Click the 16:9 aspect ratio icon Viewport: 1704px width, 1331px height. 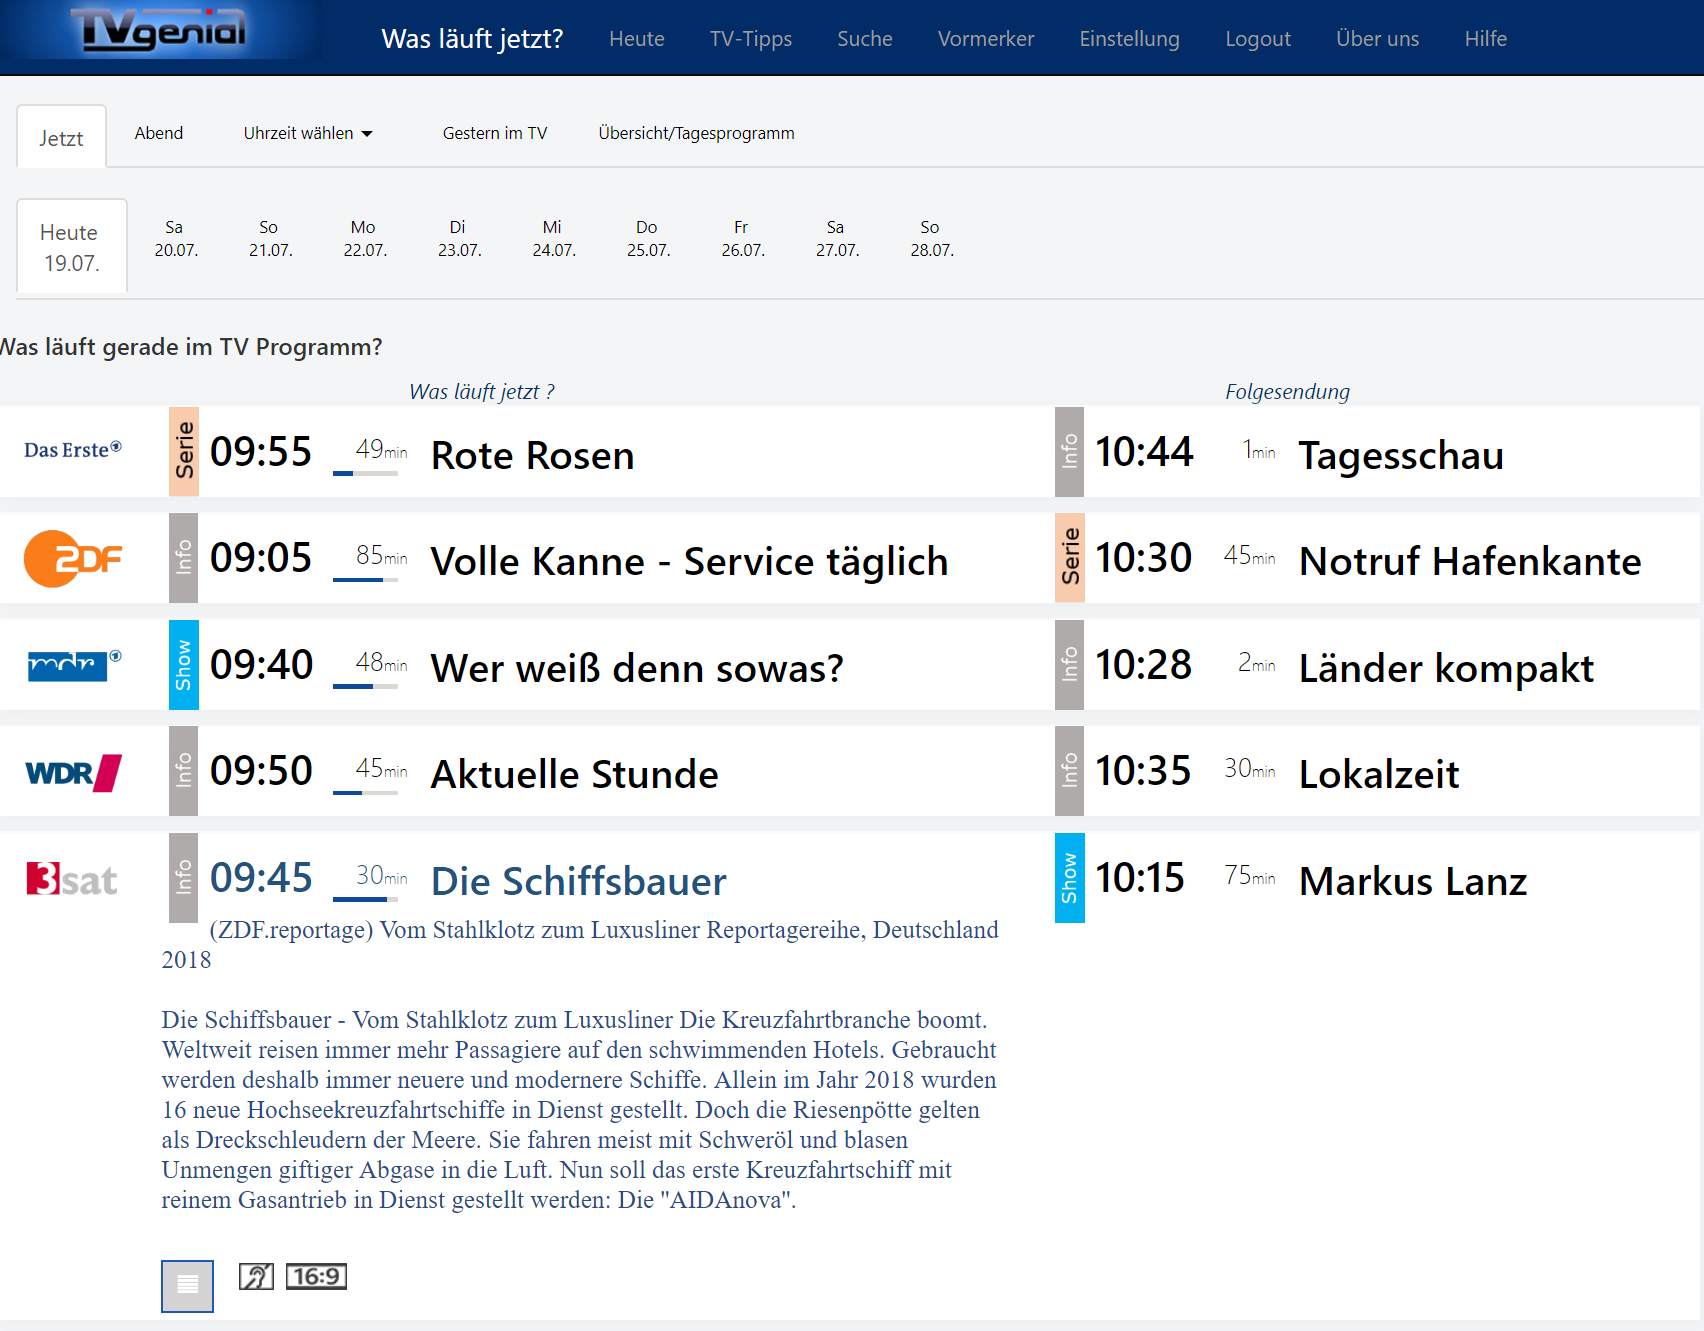click(316, 1276)
